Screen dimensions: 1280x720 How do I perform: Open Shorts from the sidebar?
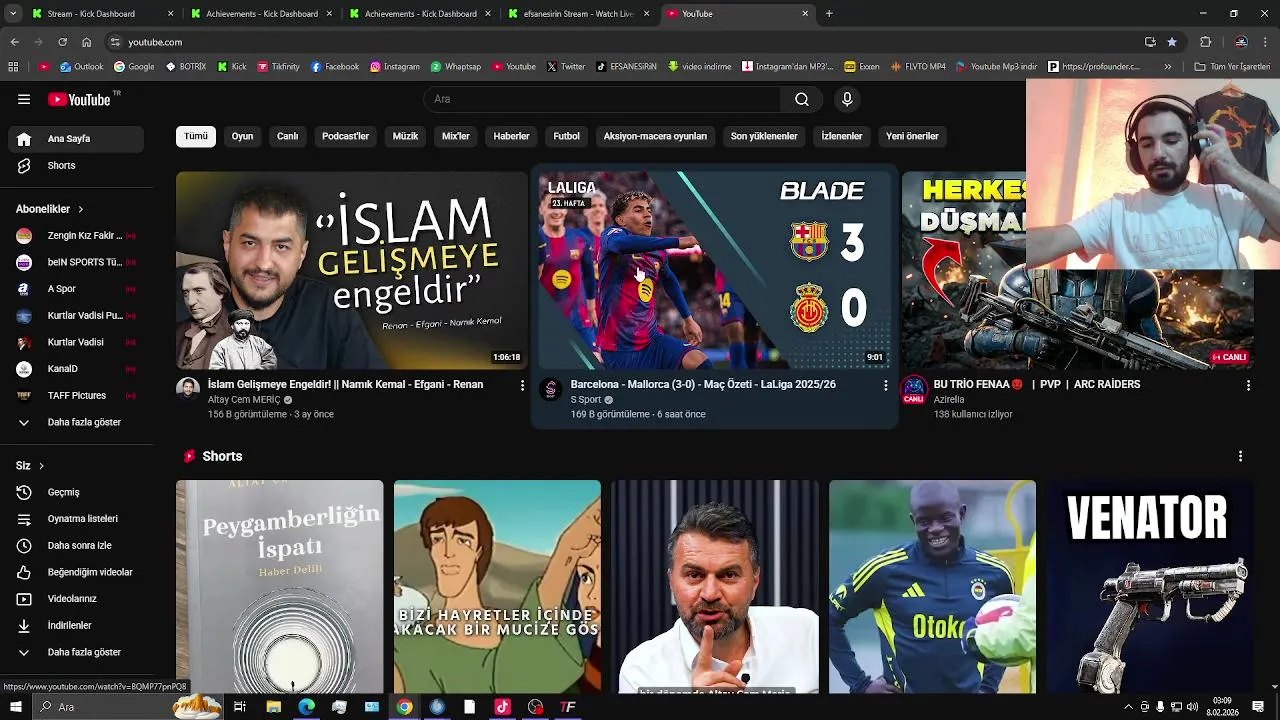tap(76, 165)
